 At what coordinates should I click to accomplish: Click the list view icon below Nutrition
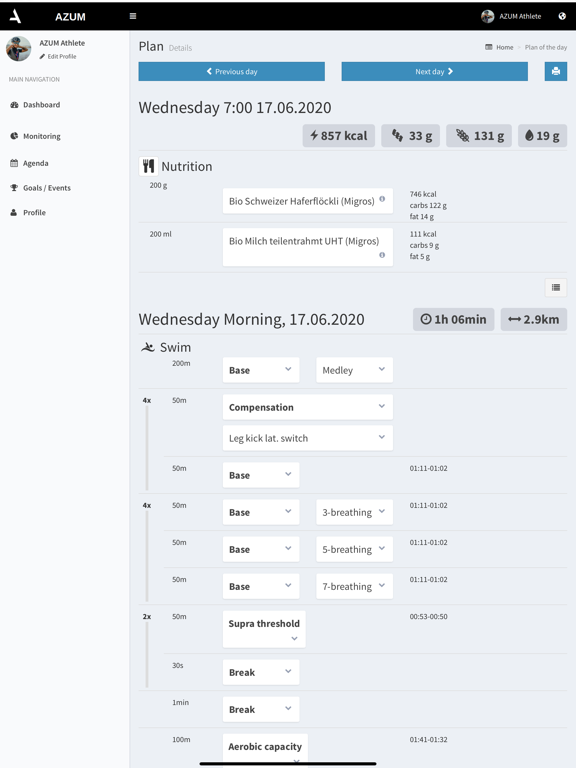tap(555, 288)
